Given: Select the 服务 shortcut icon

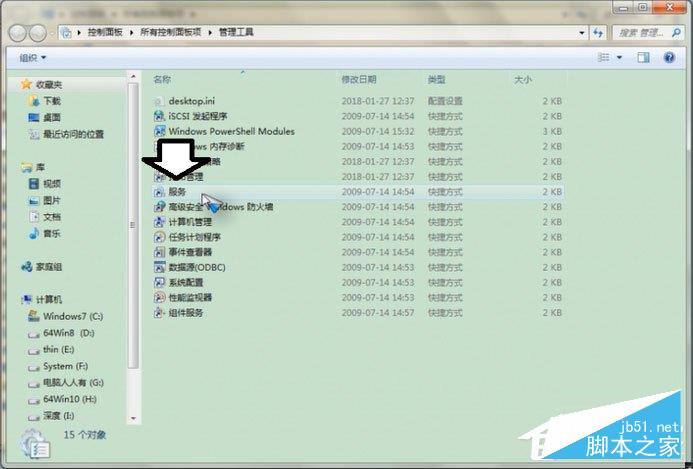Looking at the screenshot, I should click(x=159, y=192).
